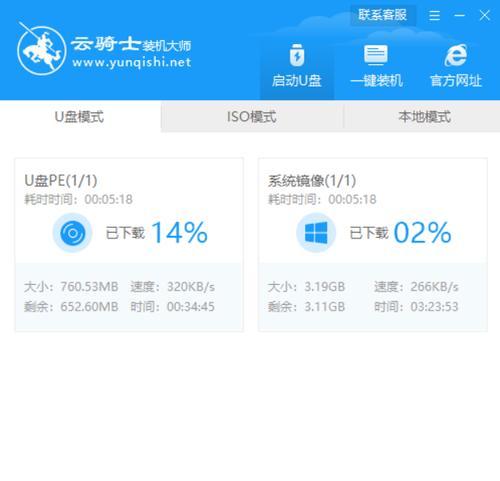This screenshot has width=500, height=481.
Task: Select the U盘PE(1/1) panel title
Action: (x=61, y=181)
